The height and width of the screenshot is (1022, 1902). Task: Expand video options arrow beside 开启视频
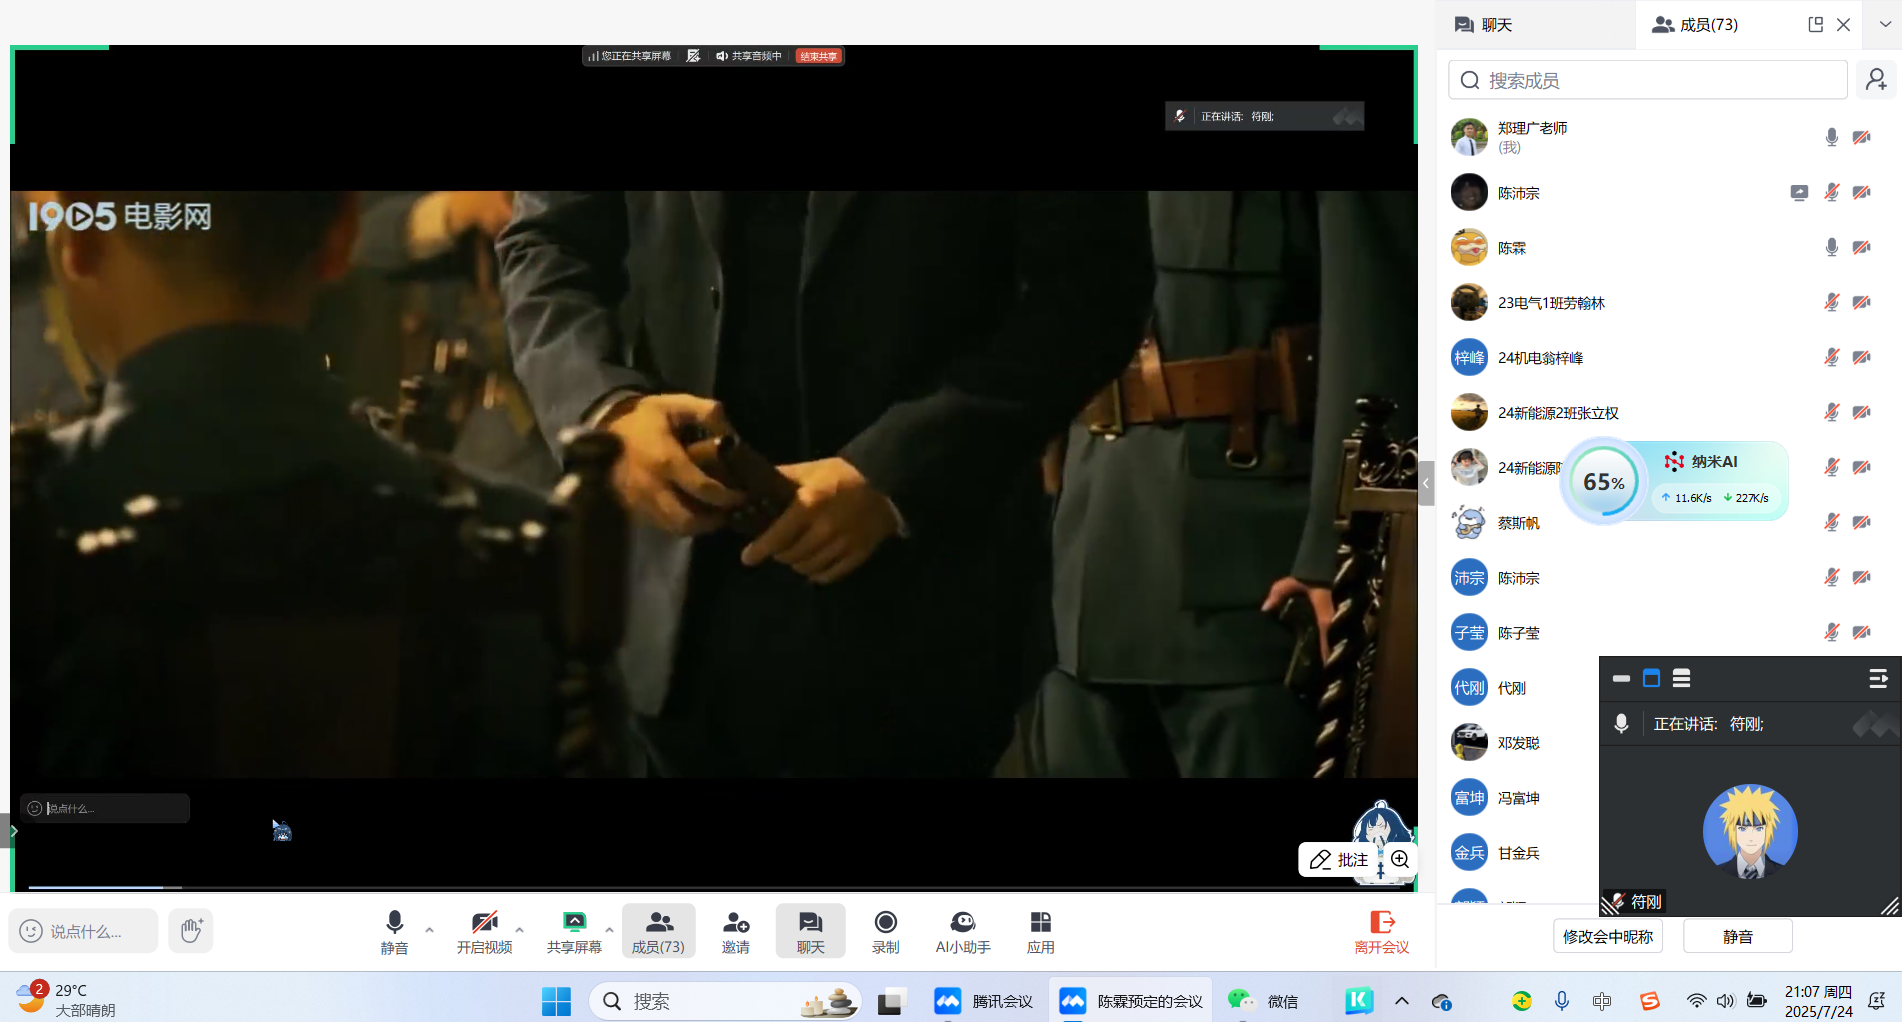(519, 929)
